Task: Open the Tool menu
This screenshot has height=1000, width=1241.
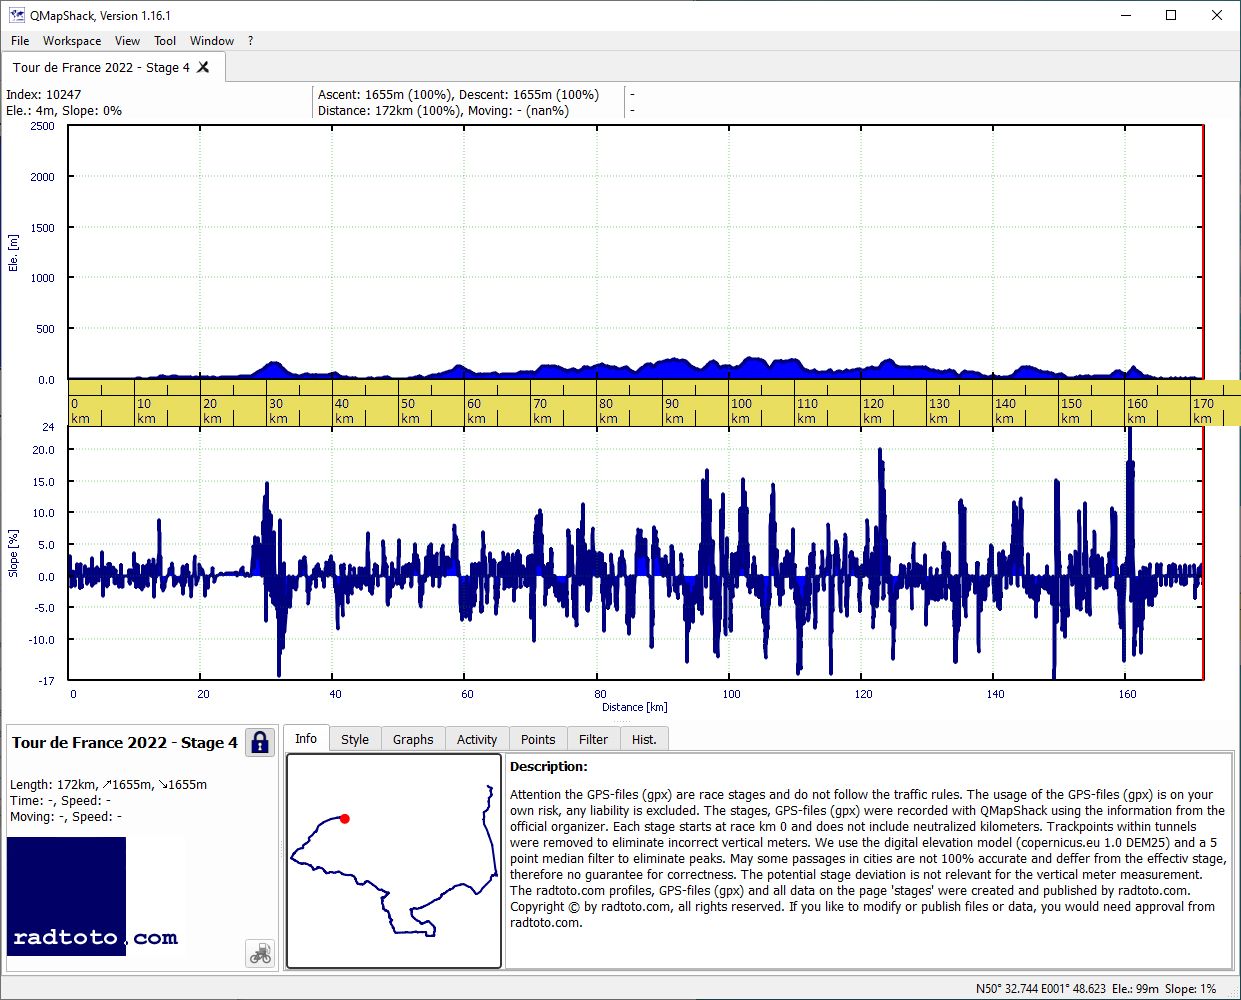Action: [x=165, y=41]
